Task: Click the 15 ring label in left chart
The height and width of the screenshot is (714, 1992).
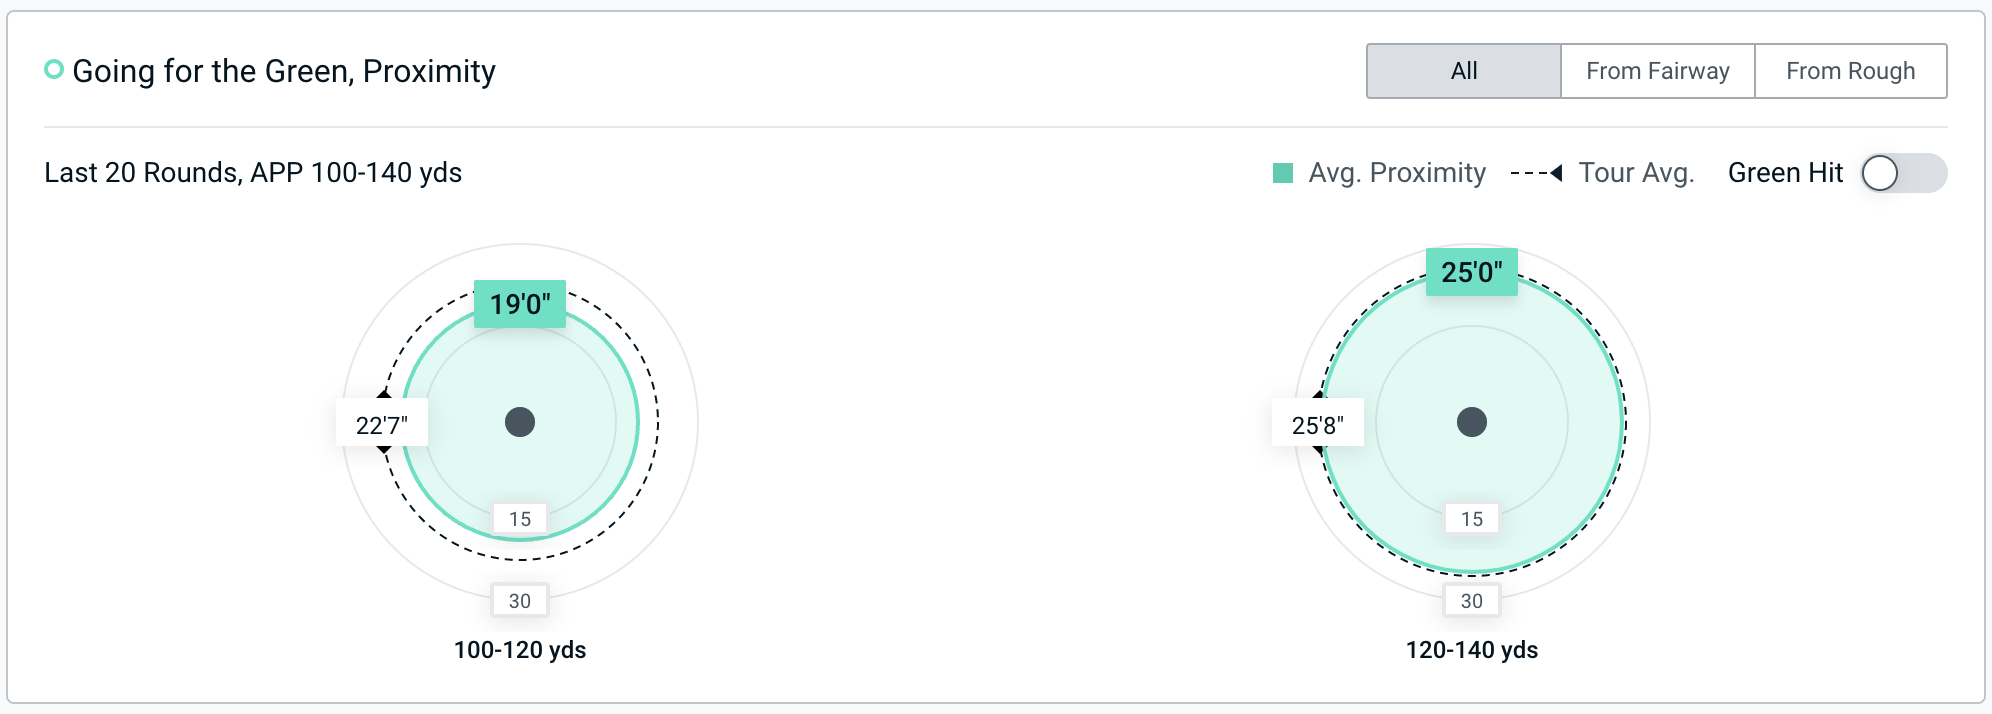Action: click(520, 519)
